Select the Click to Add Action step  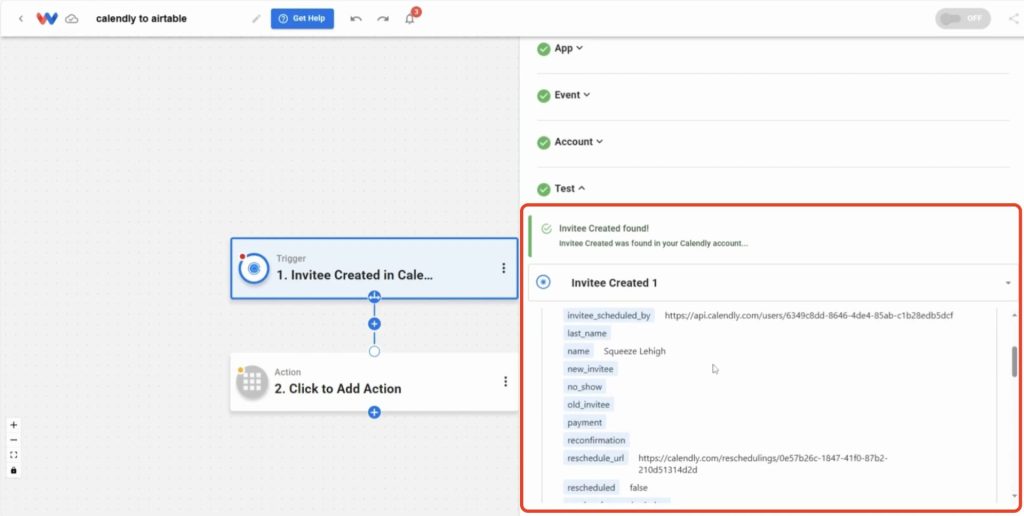(374, 382)
